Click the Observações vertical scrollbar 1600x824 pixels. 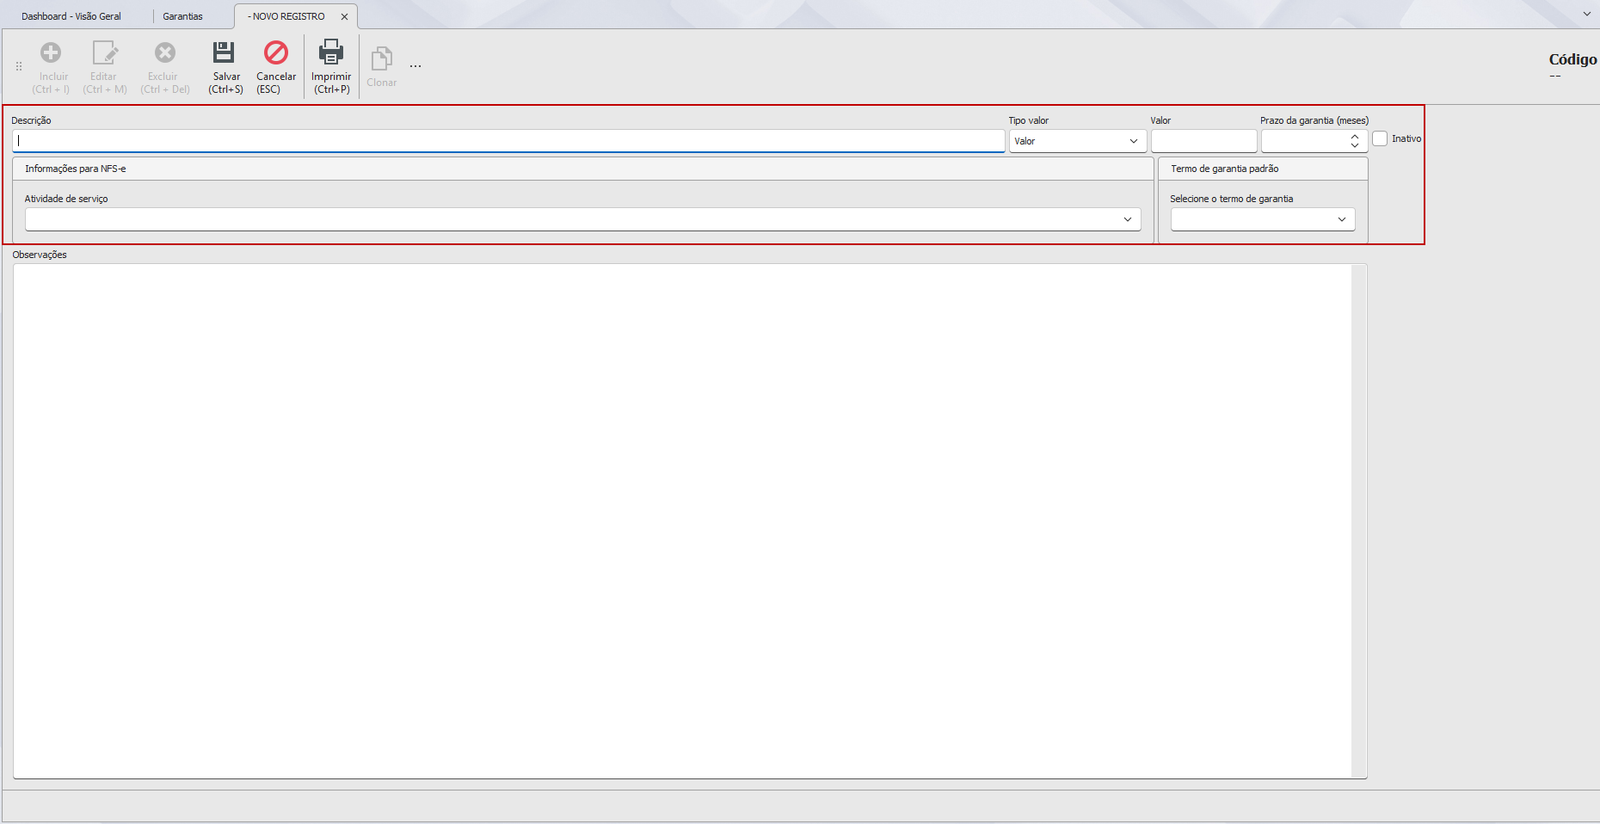coord(1359,520)
